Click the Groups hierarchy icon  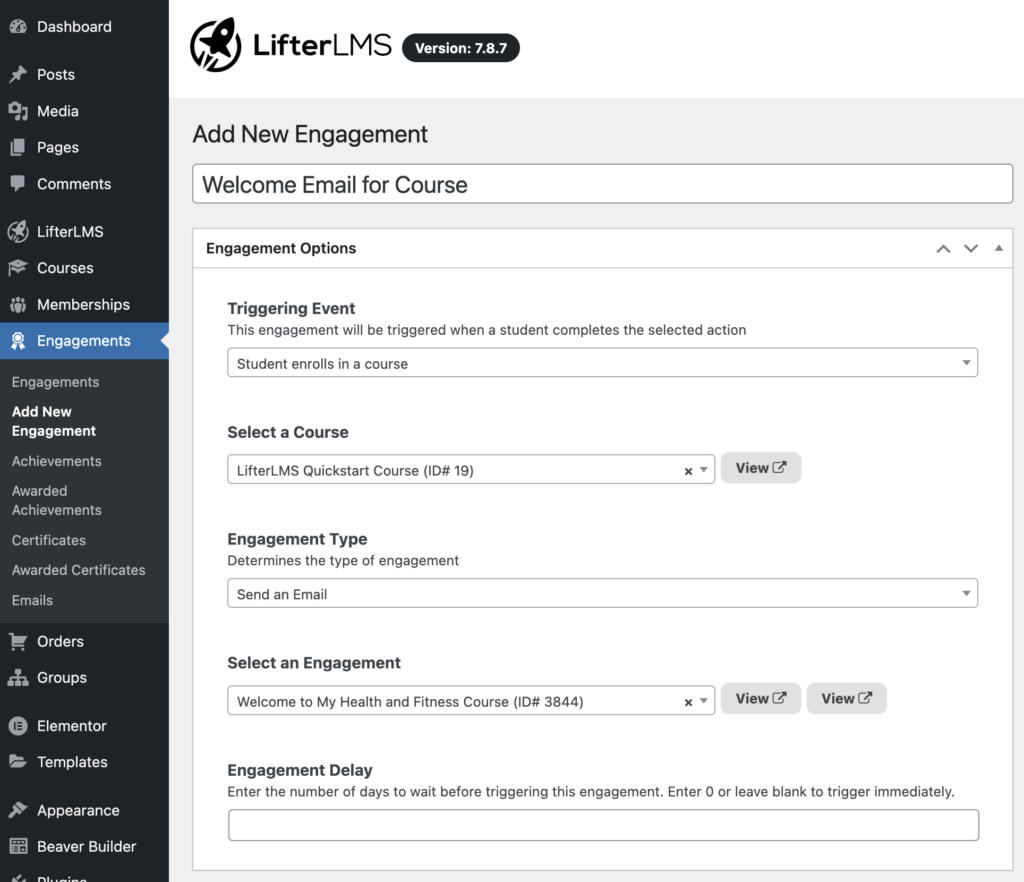[x=18, y=678]
